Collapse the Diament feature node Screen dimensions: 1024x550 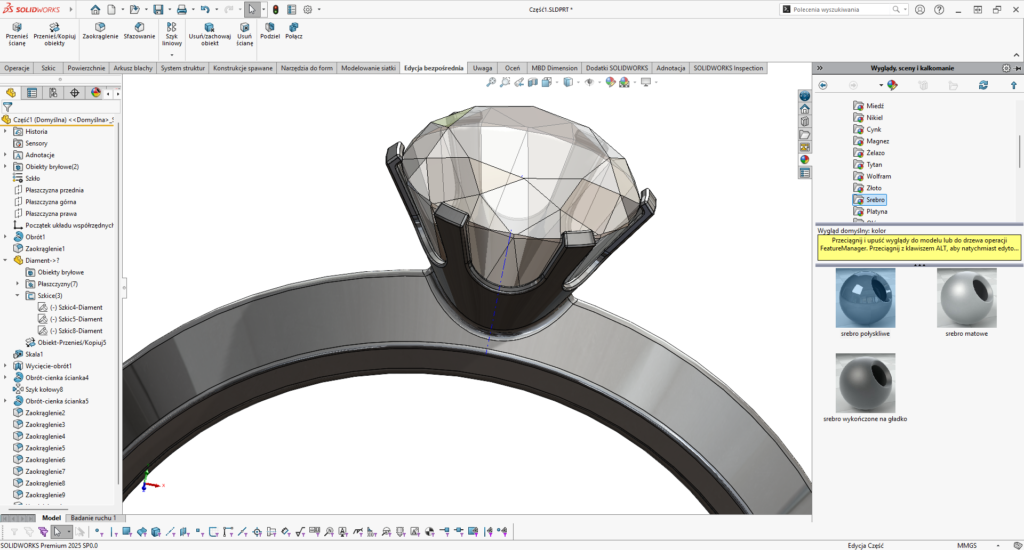(6, 260)
